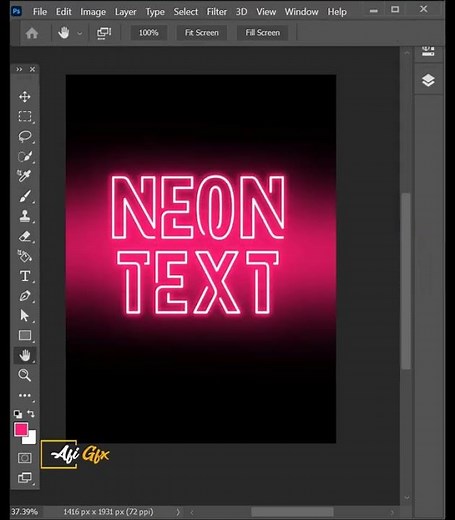Screen dimensions: 455x520
Task: Click the pink foreground color swatch
Action: click(21, 429)
